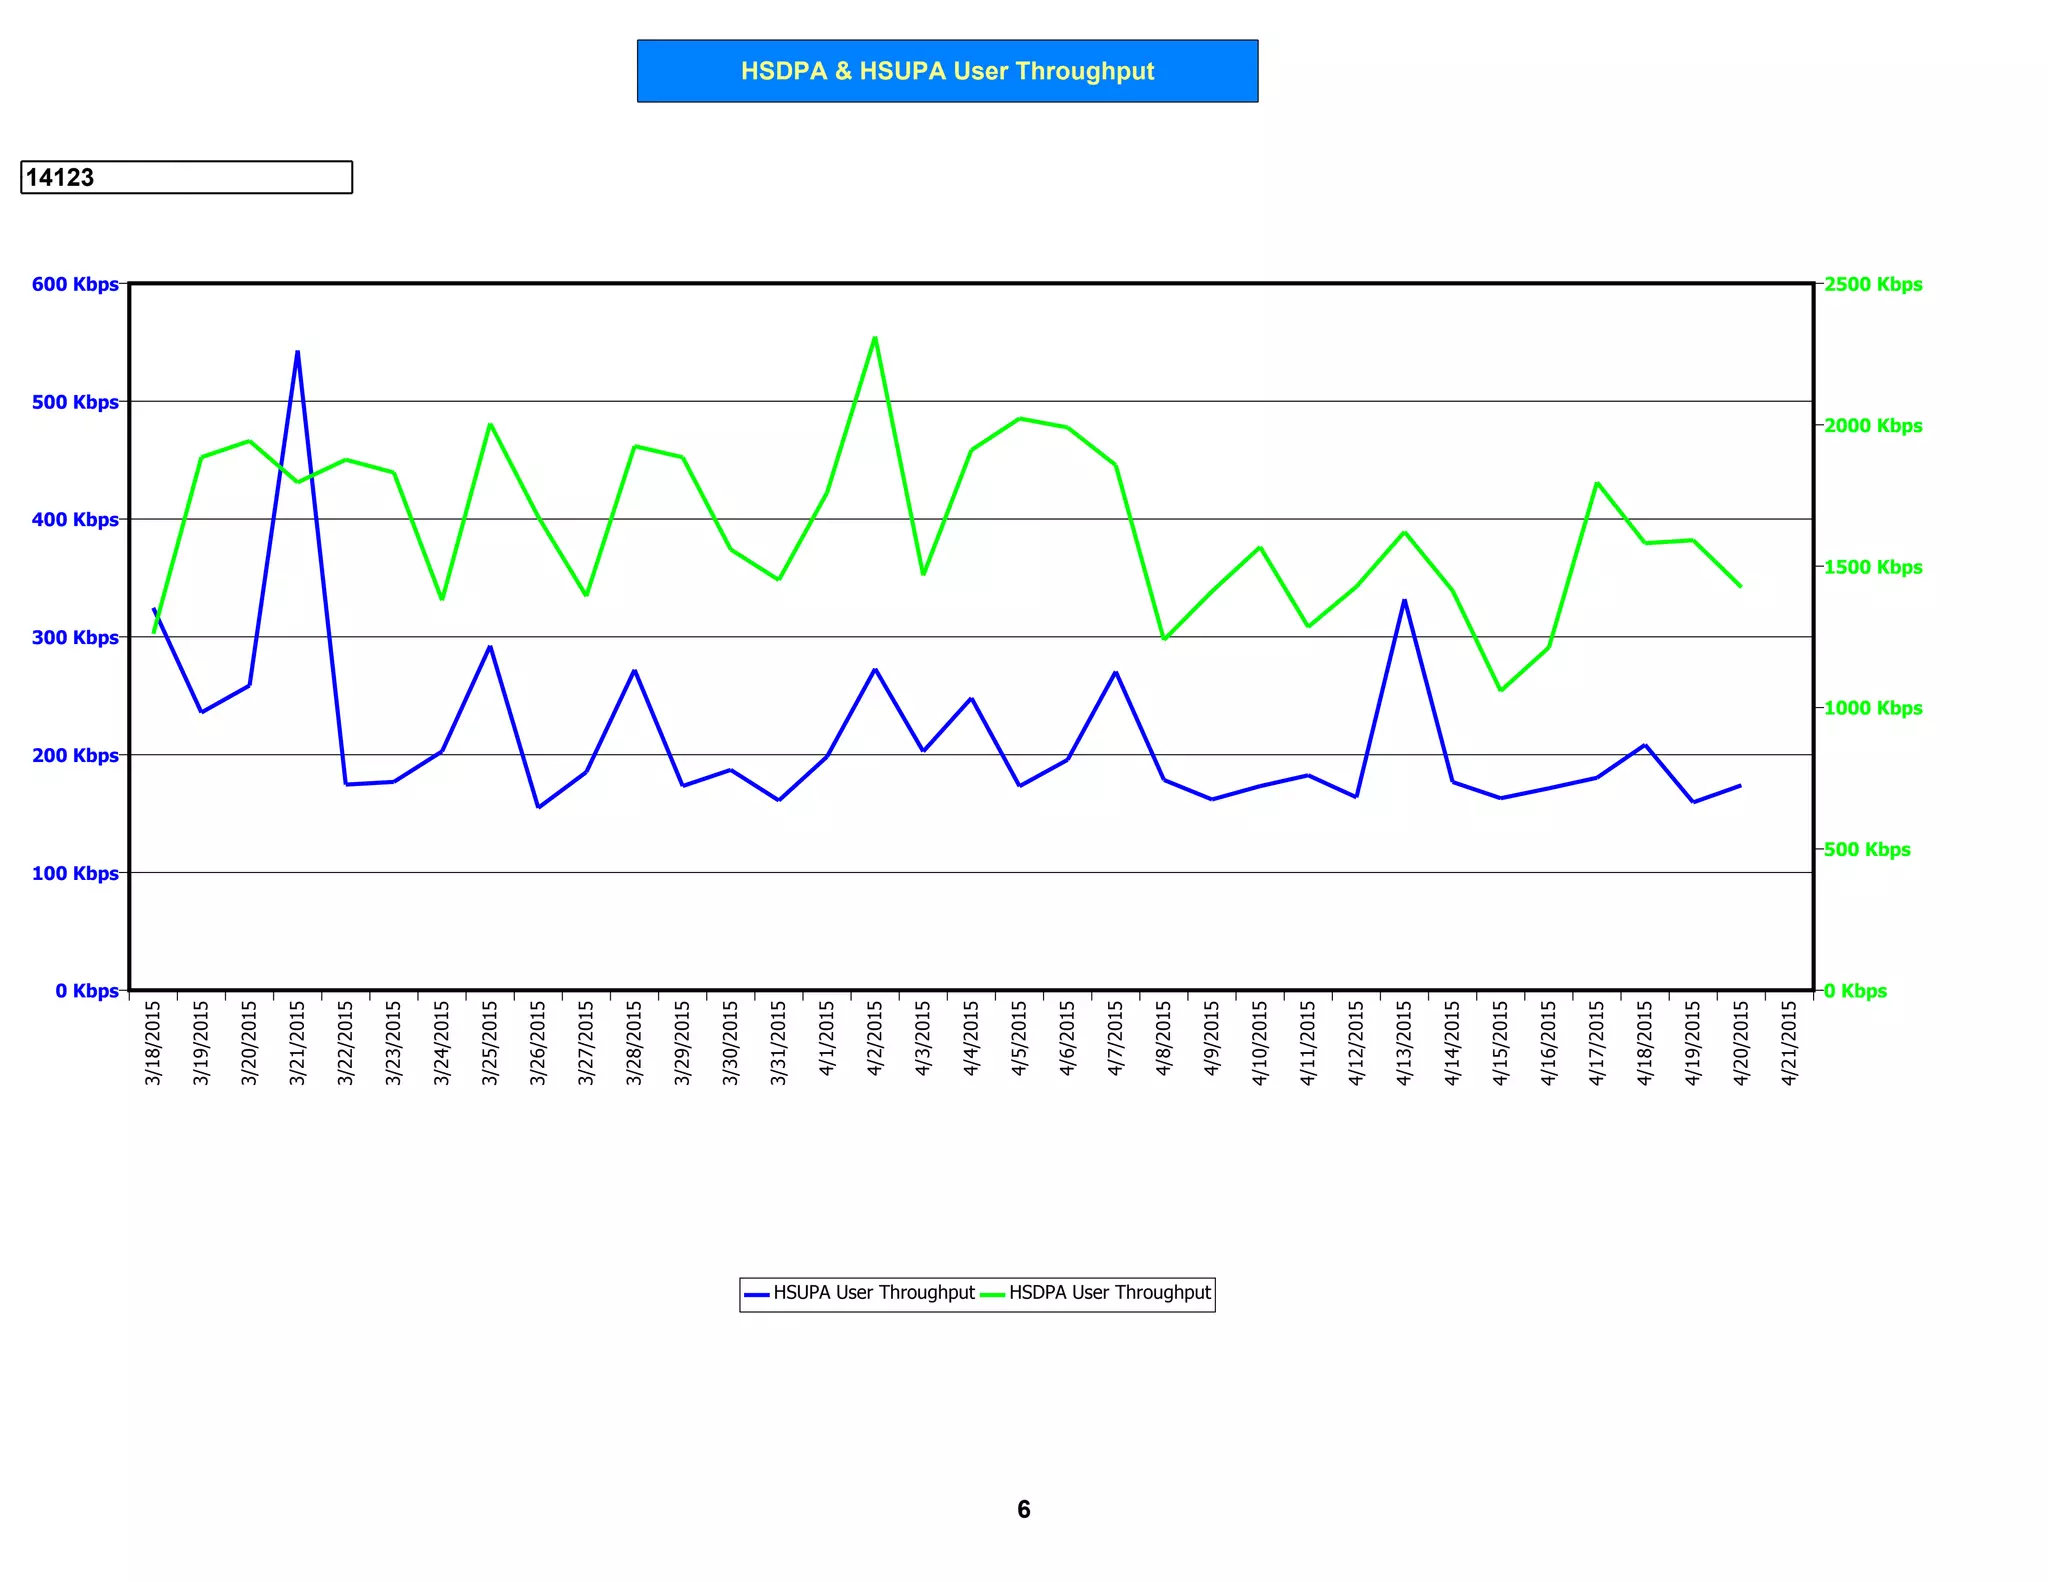The width and height of the screenshot is (2048, 1582).
Task: Click the 100 Kbps left axis label
Action: click(75, 874)
